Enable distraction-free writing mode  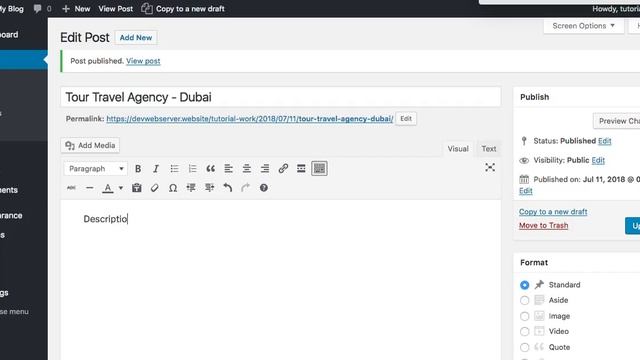point(490,167)
